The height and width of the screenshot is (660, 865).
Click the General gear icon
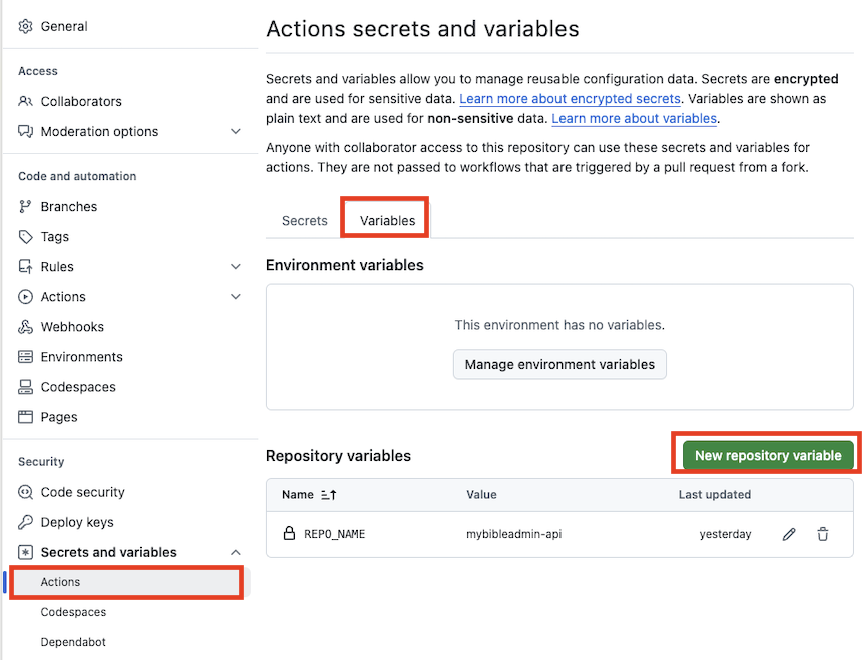click(x=26, y=26)
